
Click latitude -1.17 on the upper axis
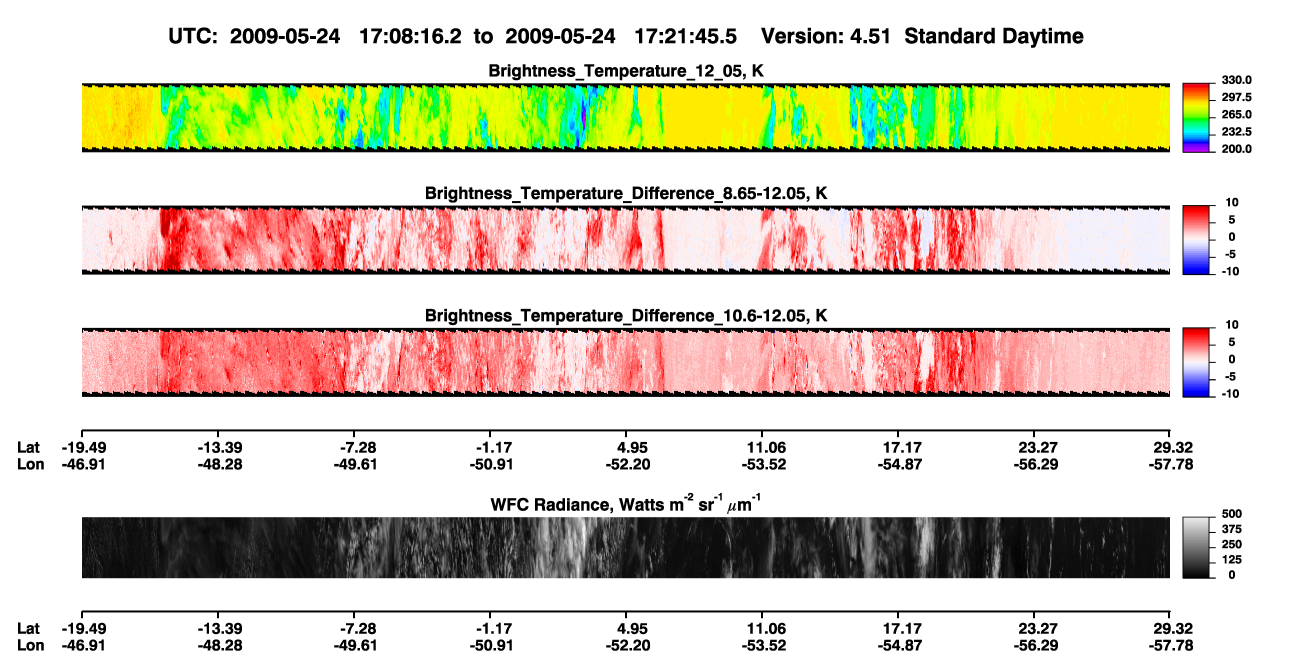[491, 447]
